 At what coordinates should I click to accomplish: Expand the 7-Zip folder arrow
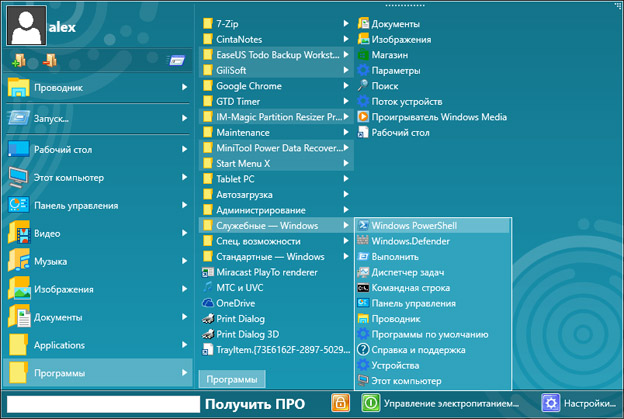[346, 23]
